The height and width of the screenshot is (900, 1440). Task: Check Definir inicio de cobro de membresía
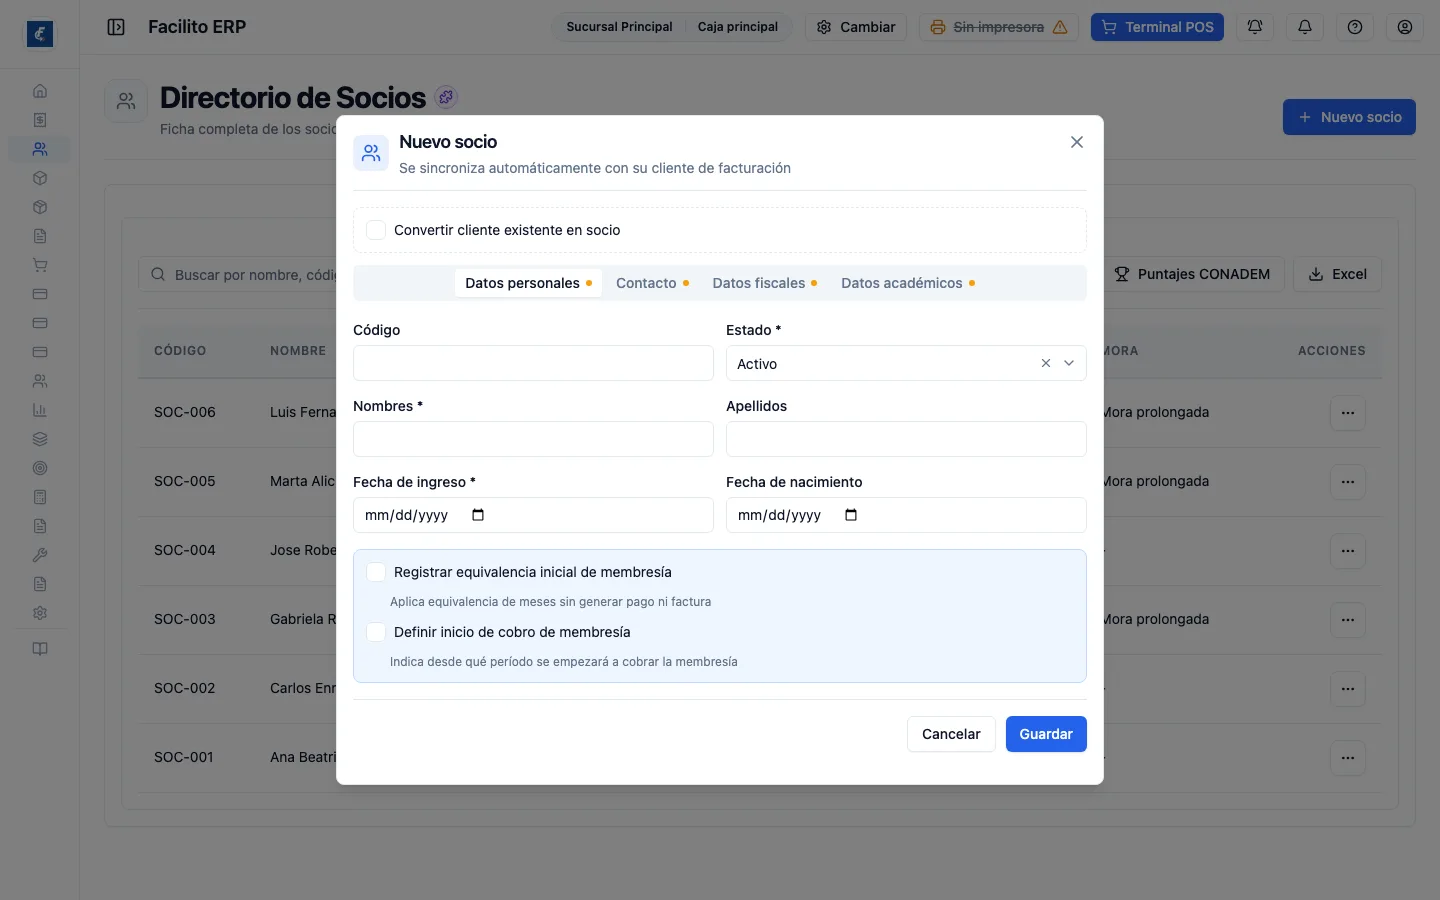[376, 632]
